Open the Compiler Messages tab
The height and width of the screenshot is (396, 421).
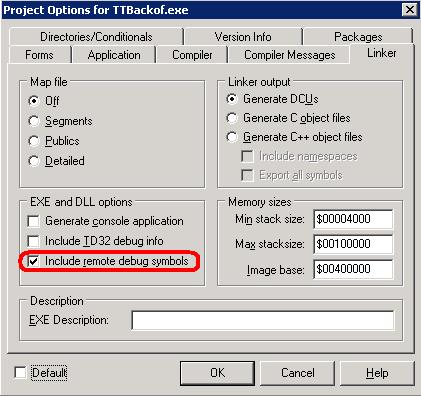point(289,55)
